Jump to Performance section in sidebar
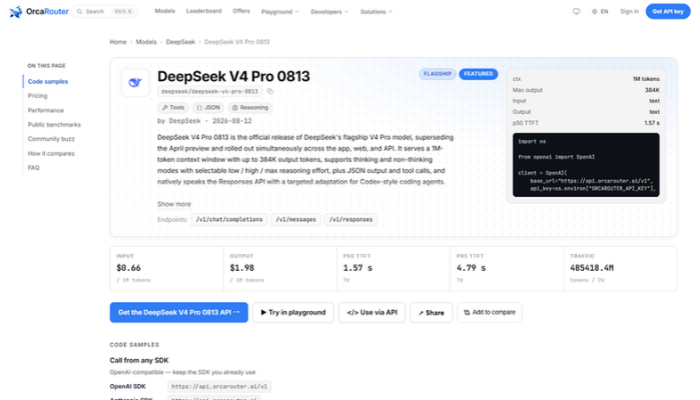The height and width of the screenshot is (400, 700). click(x=46, y=110)
